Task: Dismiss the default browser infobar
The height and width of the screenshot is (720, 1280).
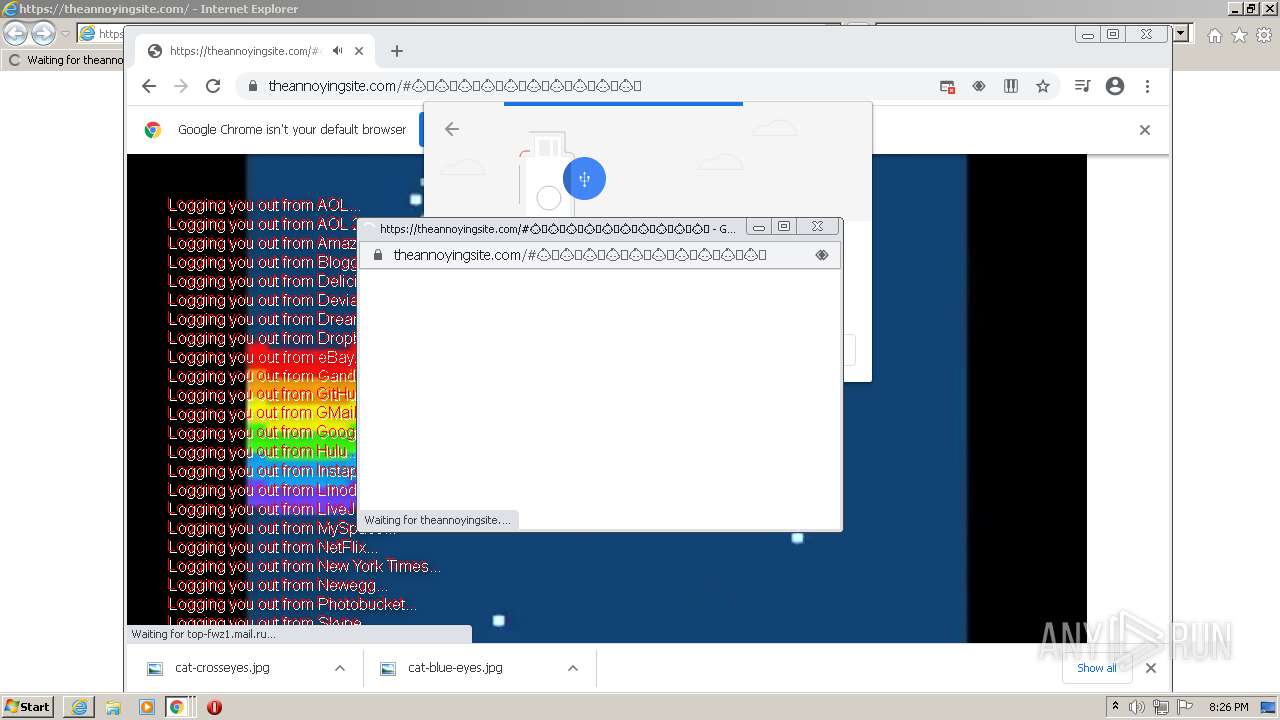Action: point(1145,130)
